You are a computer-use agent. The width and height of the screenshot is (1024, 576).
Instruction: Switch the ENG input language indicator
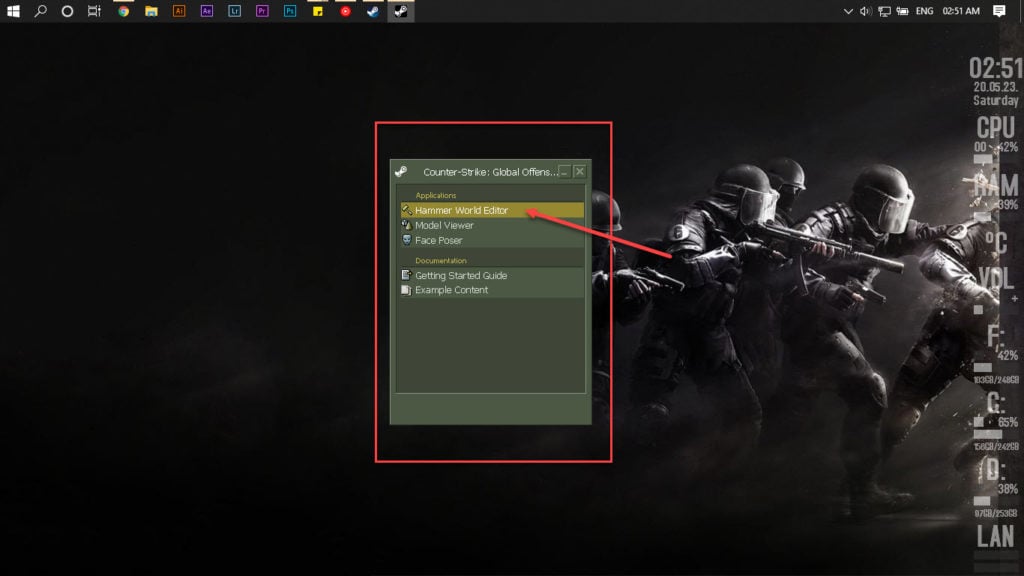pos(924,11)
